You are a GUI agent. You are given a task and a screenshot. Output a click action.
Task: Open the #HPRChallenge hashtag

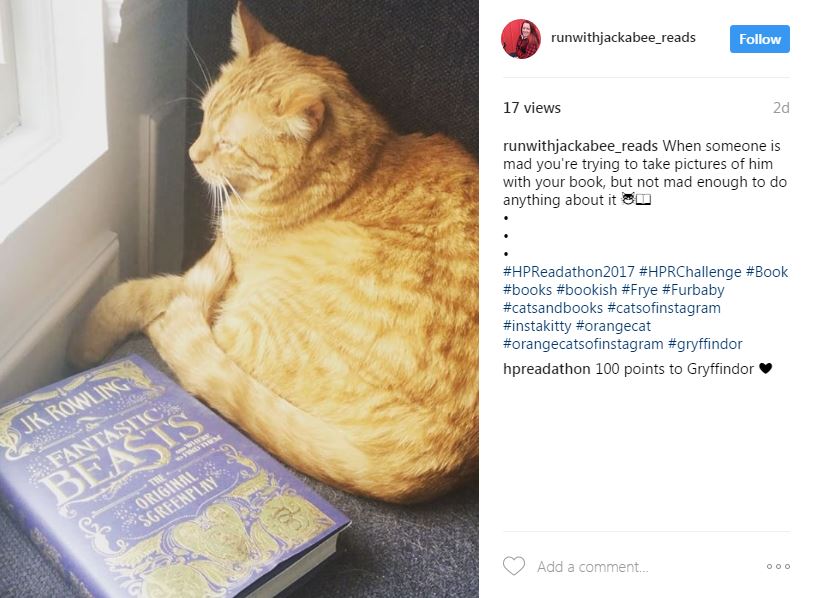[690, 271]
